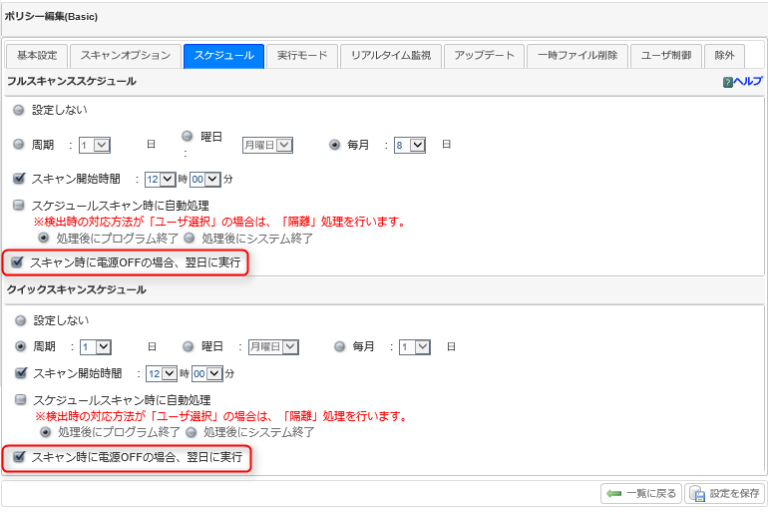Click the フルスキャンスケジュール section heading

(x=72, y=81)
